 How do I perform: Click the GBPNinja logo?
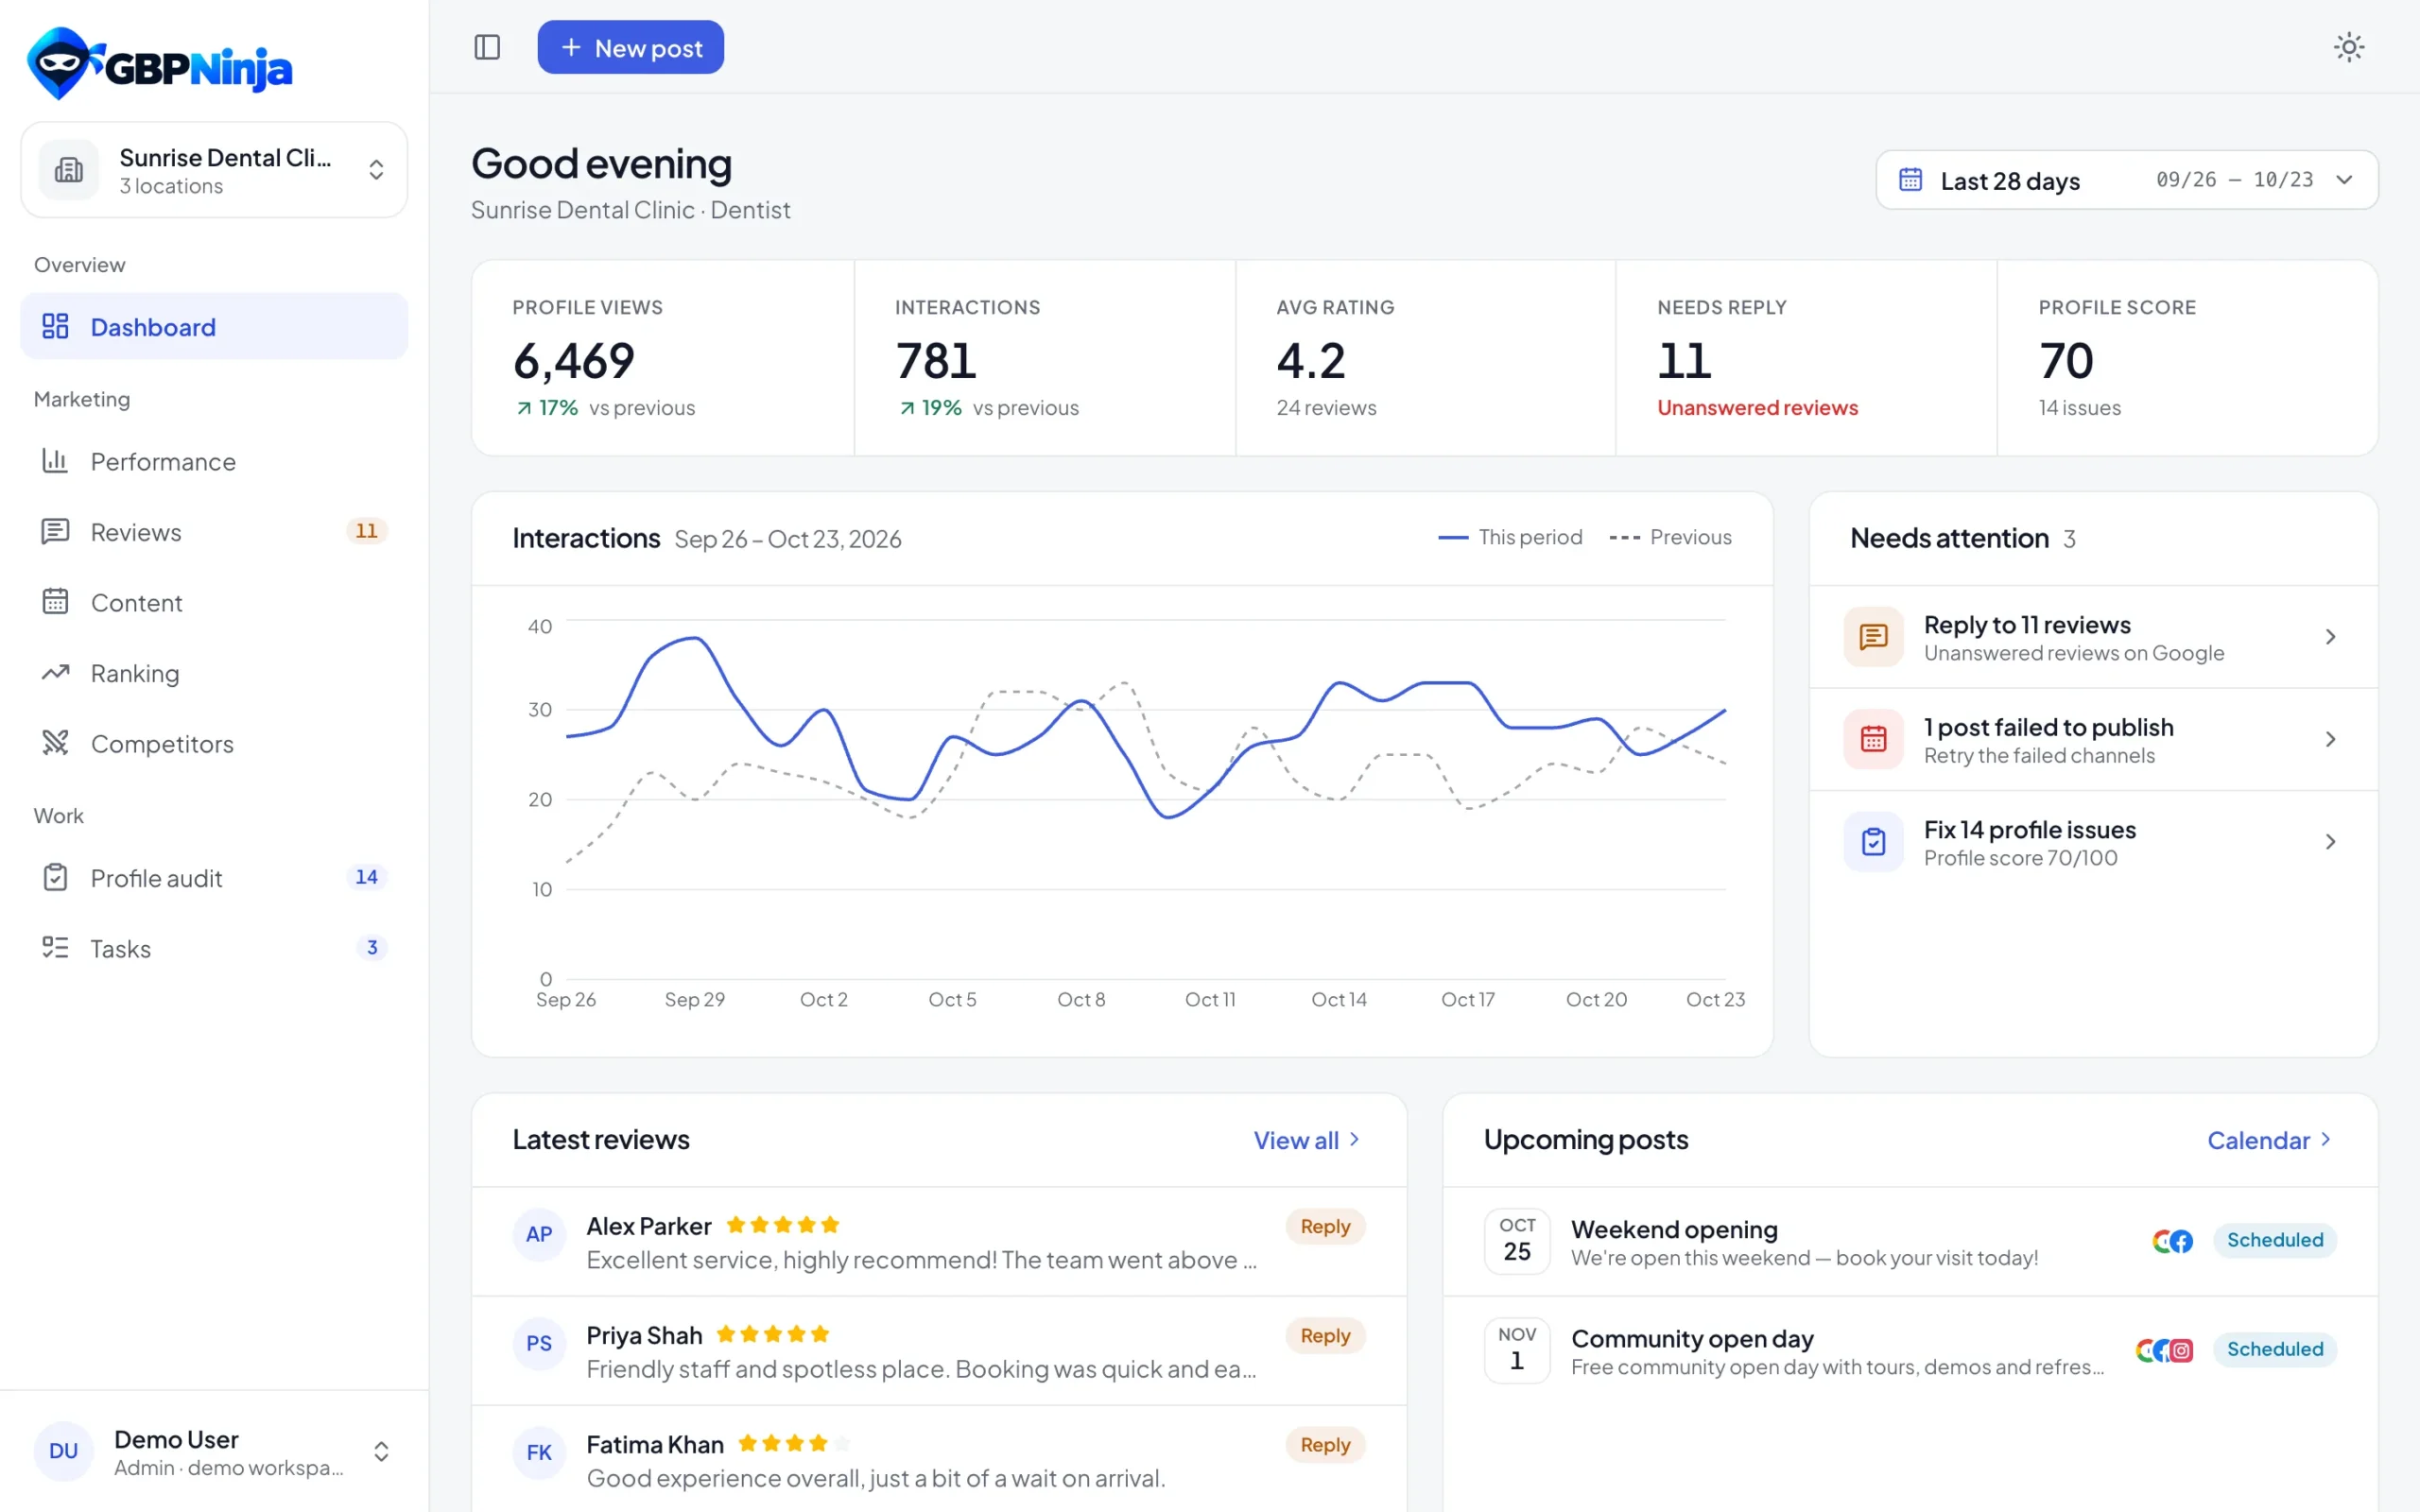(x=159, y=63)
